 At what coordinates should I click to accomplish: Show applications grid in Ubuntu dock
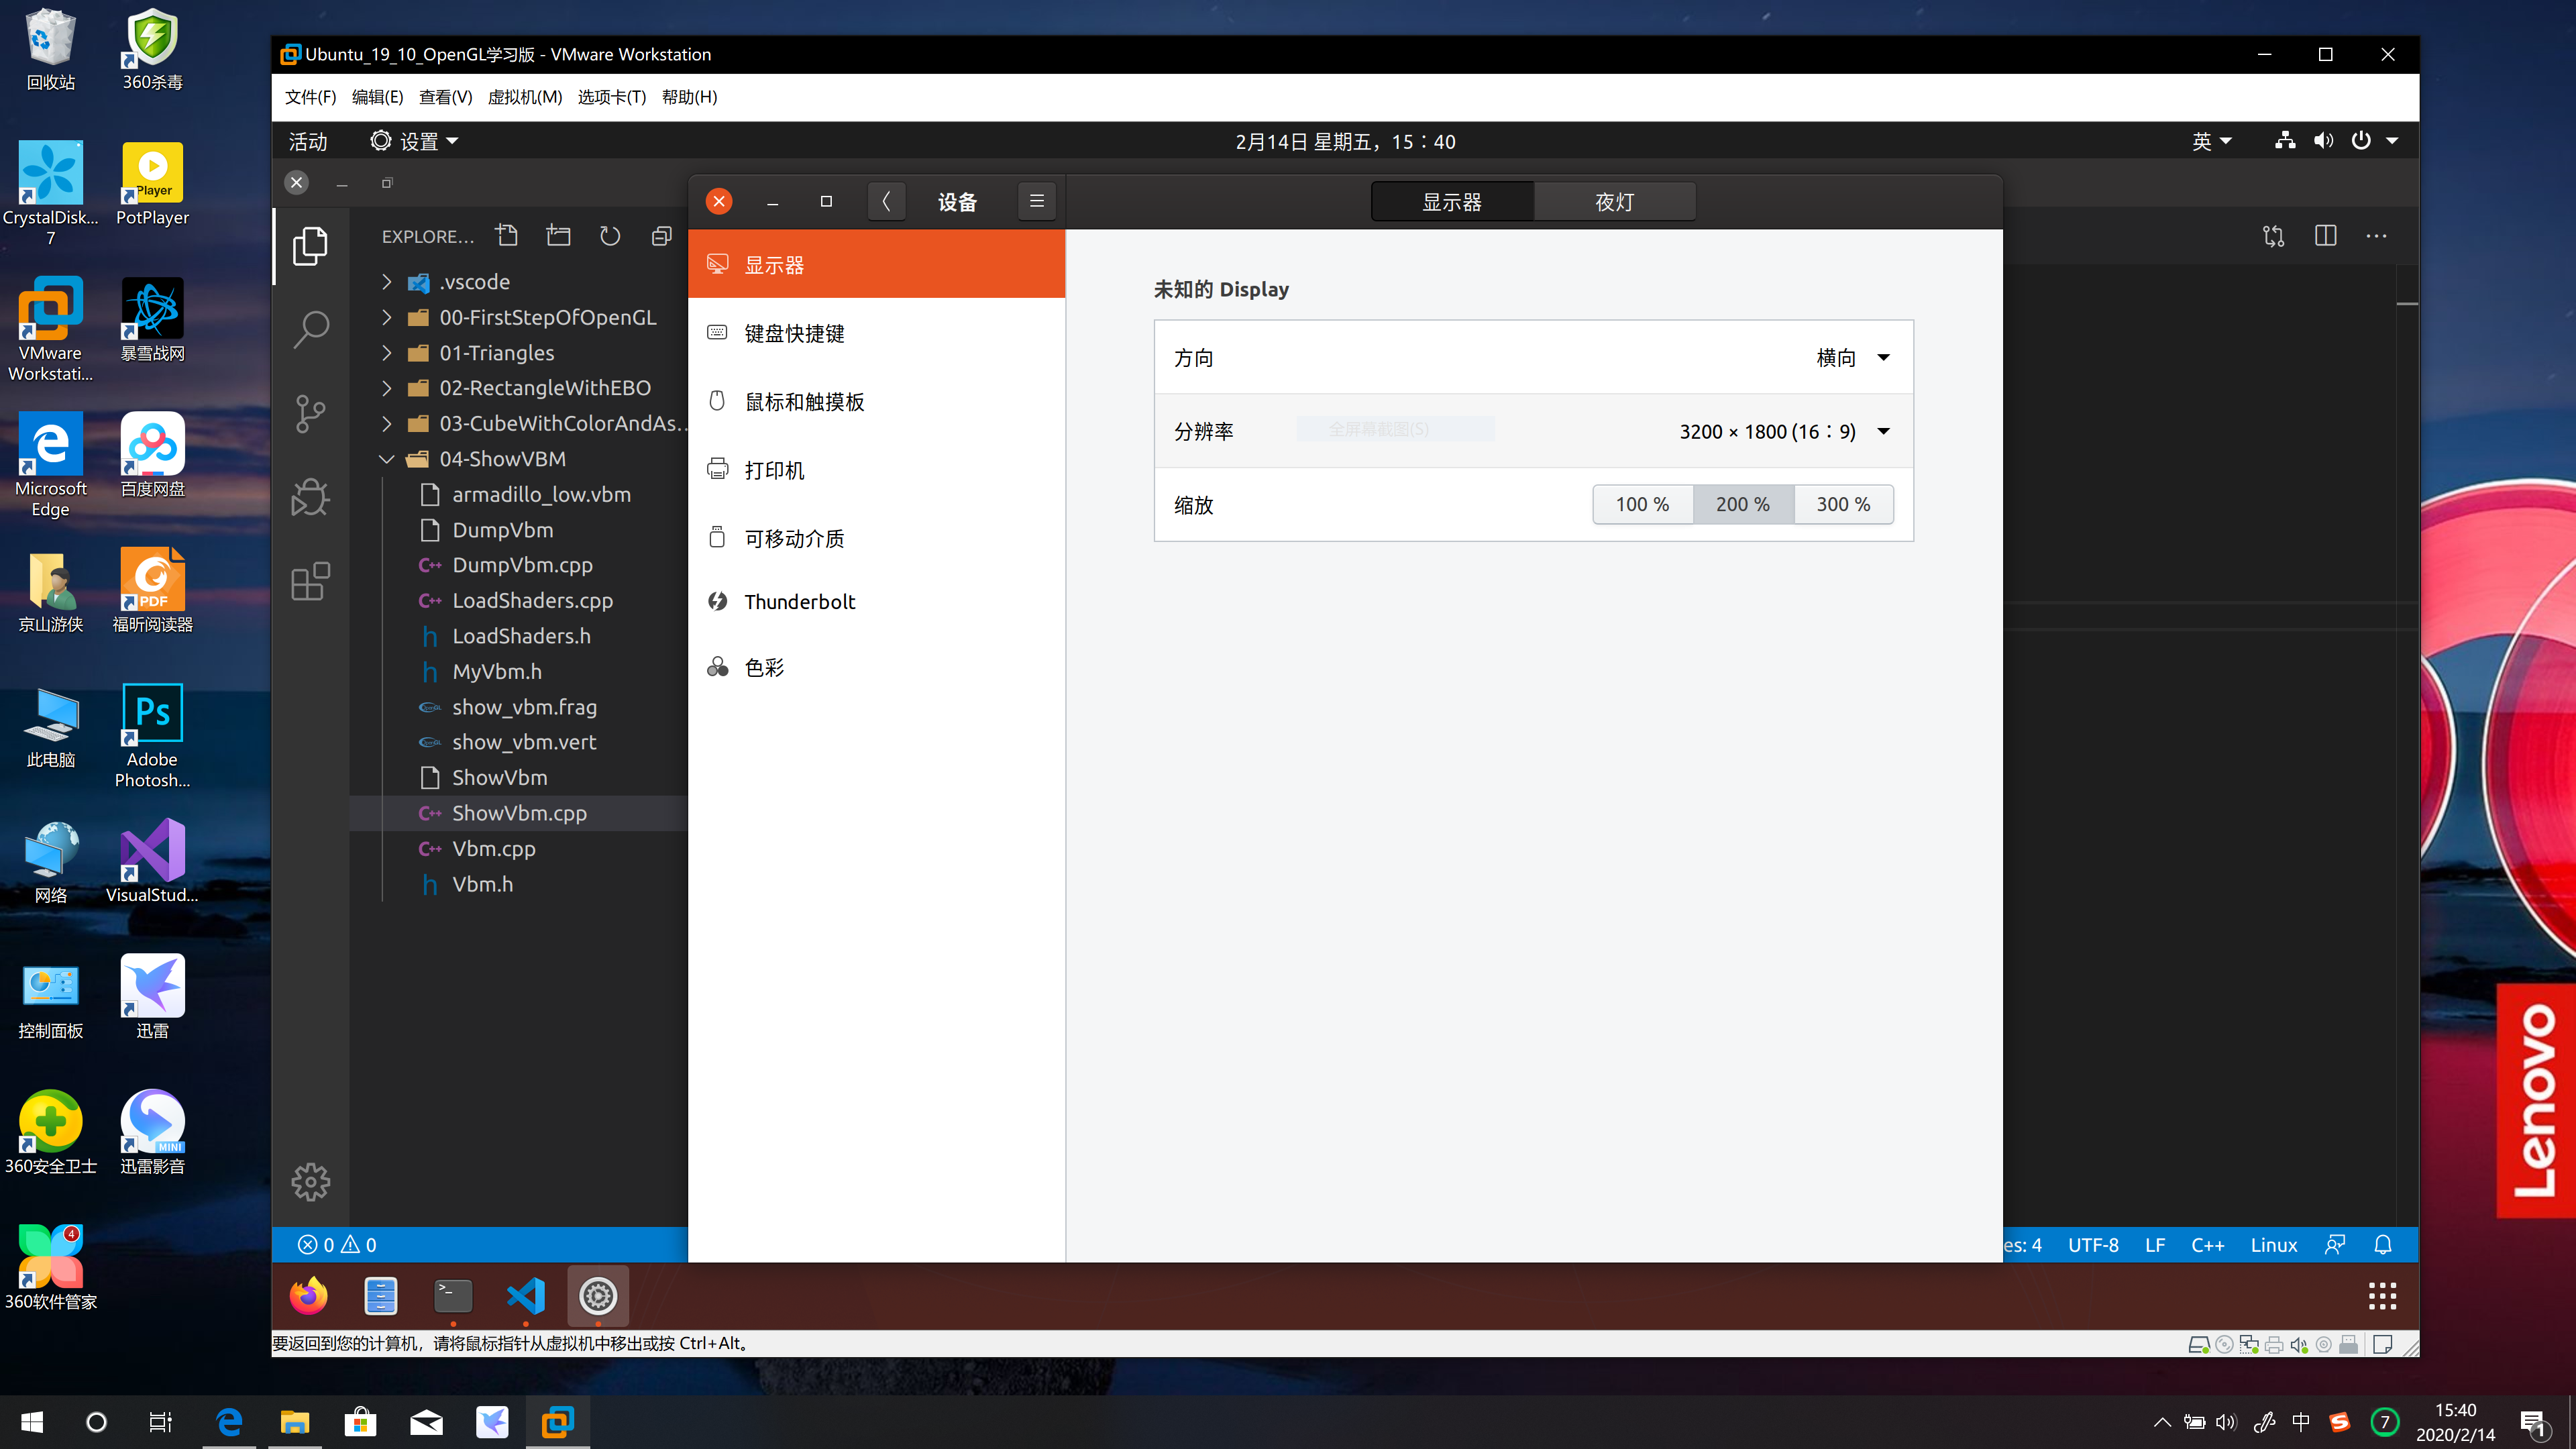pyautogui.click(x=2382, y=1296)
